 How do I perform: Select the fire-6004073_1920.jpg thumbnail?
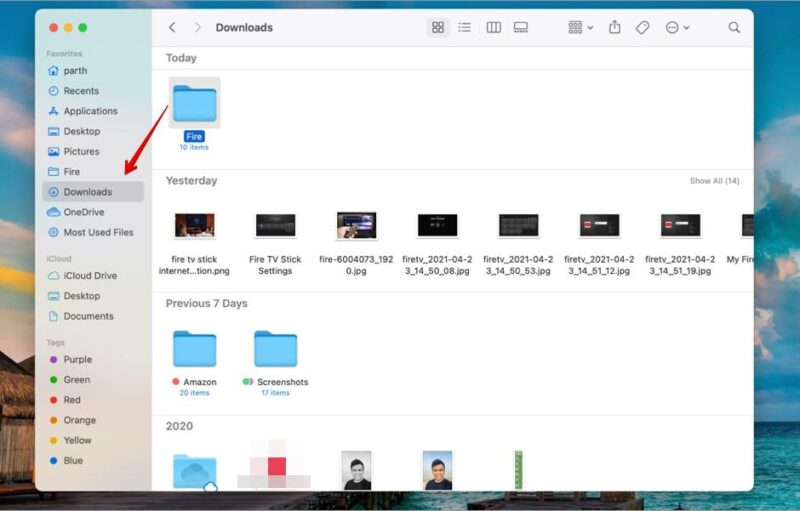click(x=356, y=226)
